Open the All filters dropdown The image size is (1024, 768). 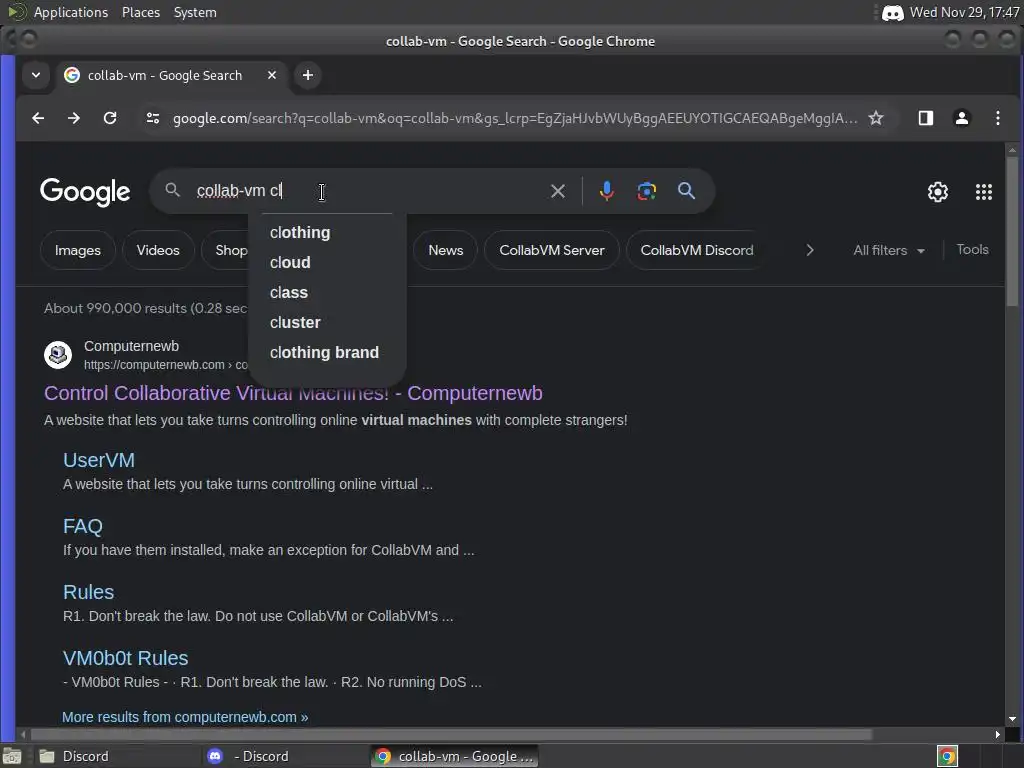(889, 250)
